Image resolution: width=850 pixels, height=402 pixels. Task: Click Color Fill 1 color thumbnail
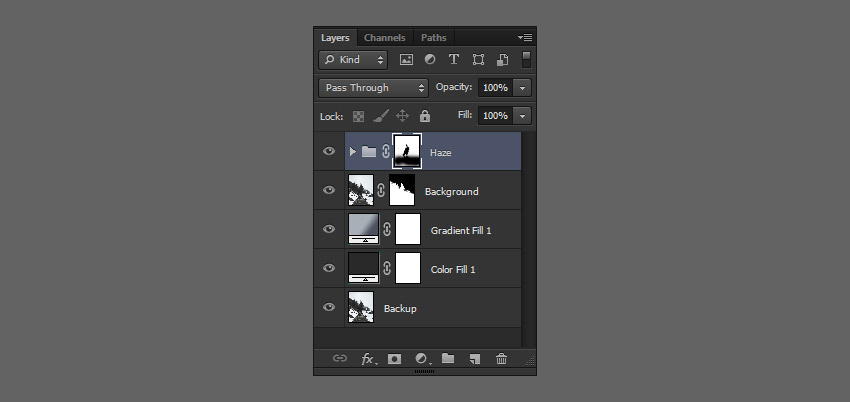pyautogui.click(x=364, y=268)
